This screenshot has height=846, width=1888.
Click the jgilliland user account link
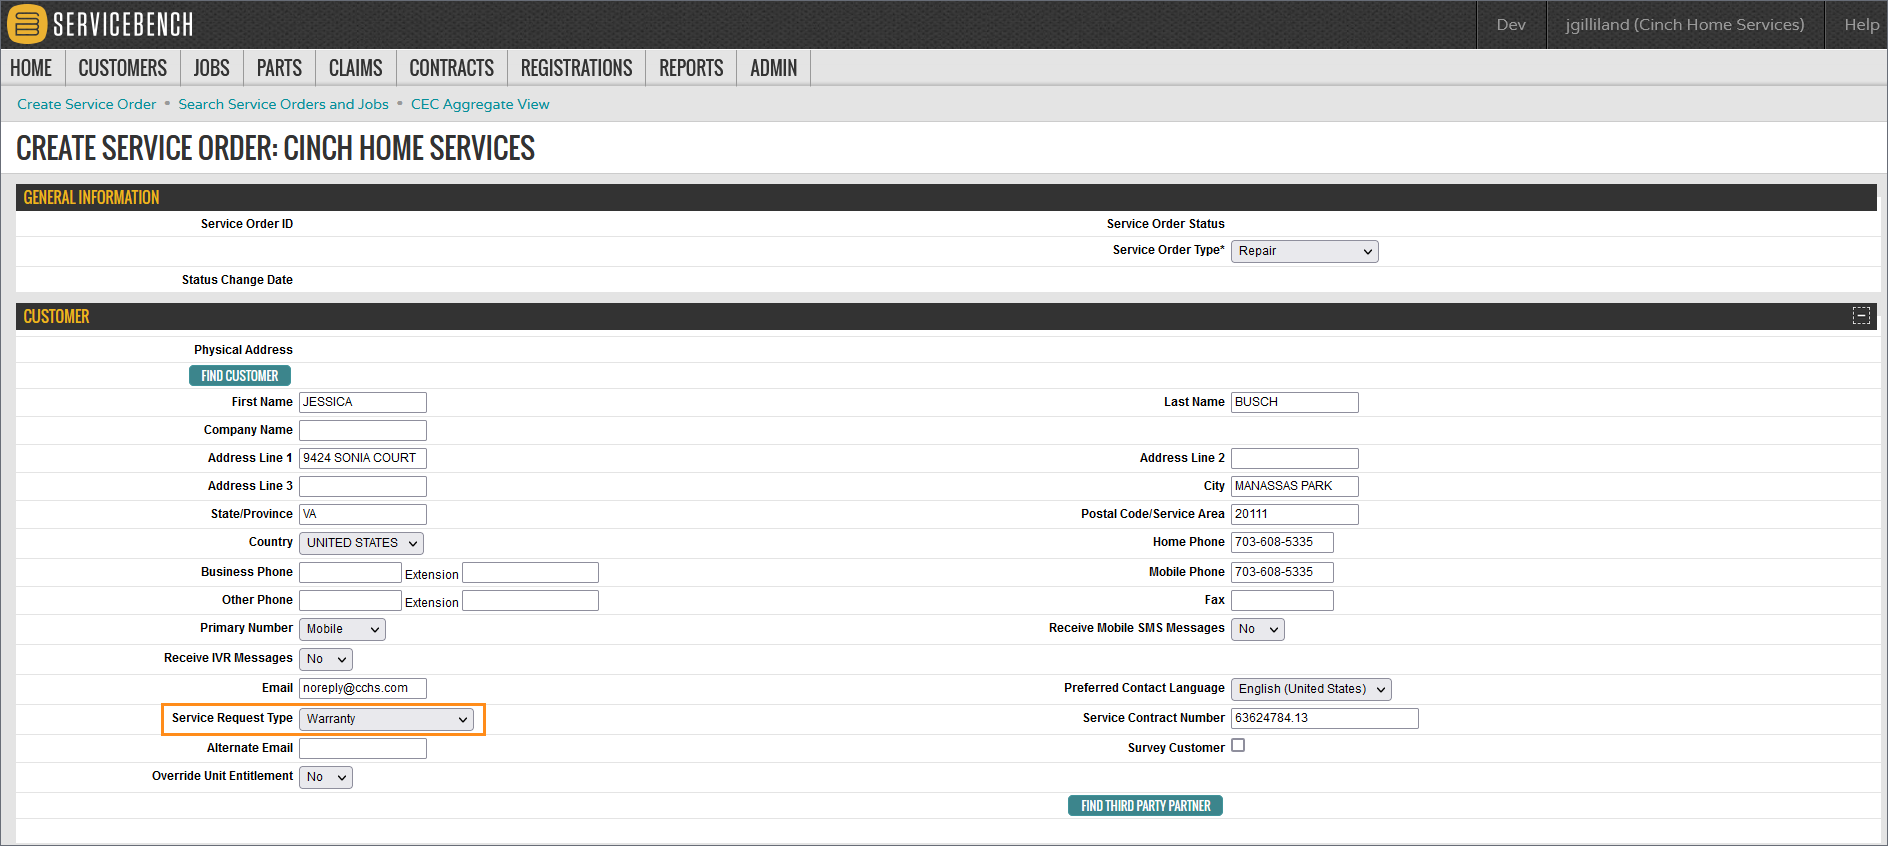[1685, 25]
